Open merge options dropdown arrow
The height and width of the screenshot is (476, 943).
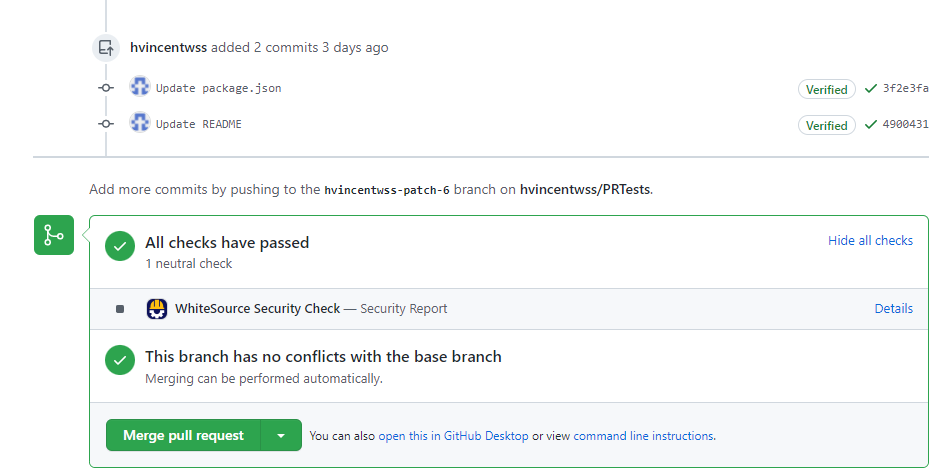pos(281,436)
